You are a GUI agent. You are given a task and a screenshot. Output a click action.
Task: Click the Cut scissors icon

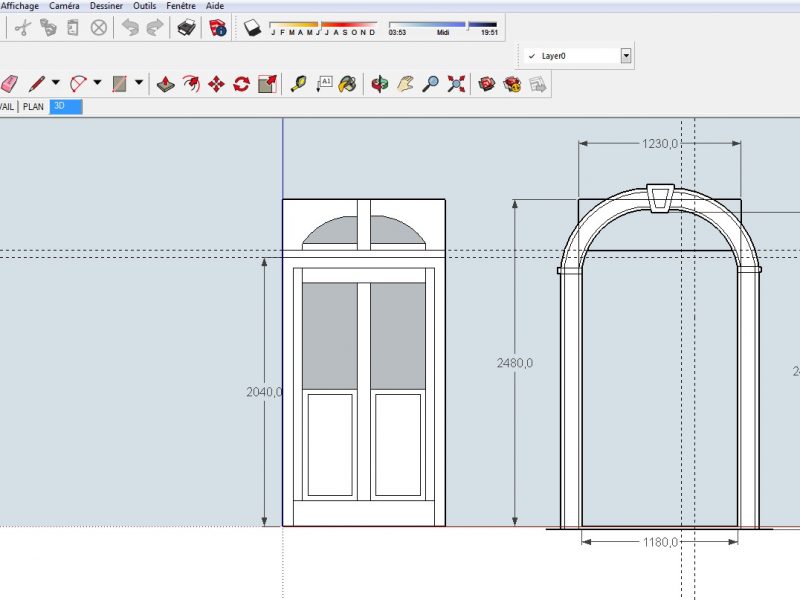click(x=22, y=28)
